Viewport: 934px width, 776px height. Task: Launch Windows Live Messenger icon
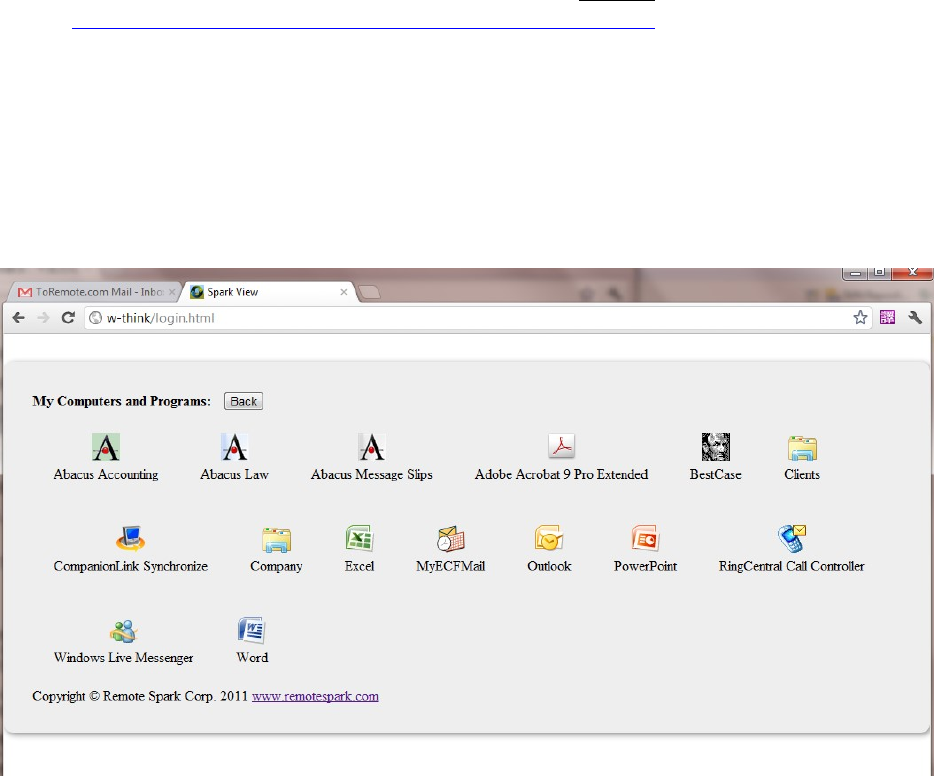(124, 631)
